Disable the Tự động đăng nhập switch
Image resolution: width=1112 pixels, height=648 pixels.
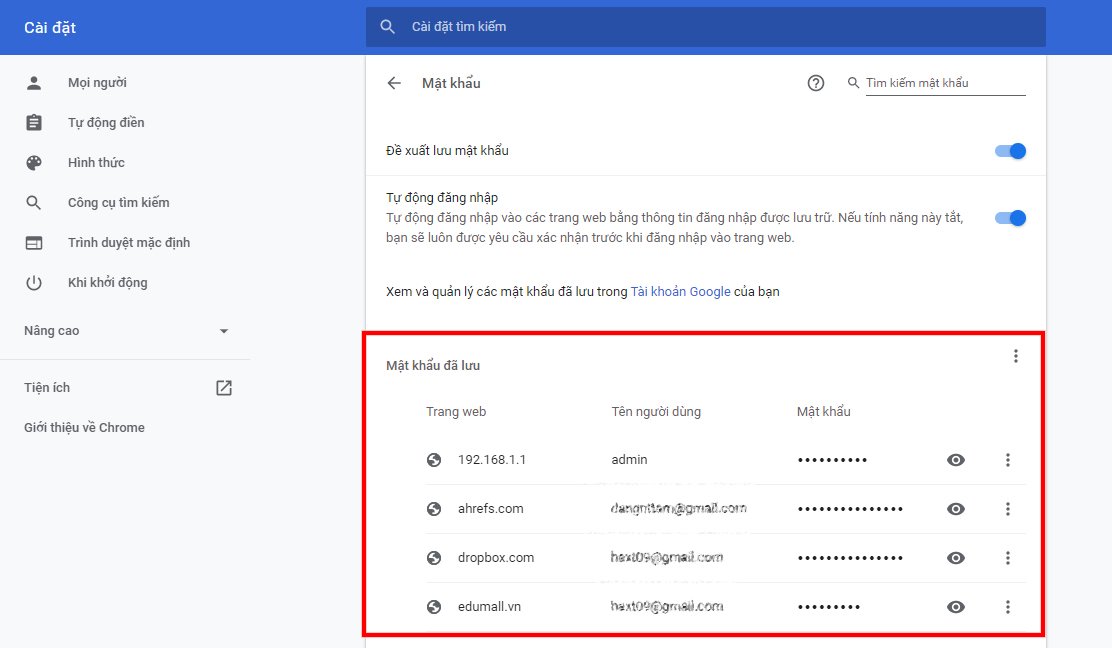coord(1011,218)
